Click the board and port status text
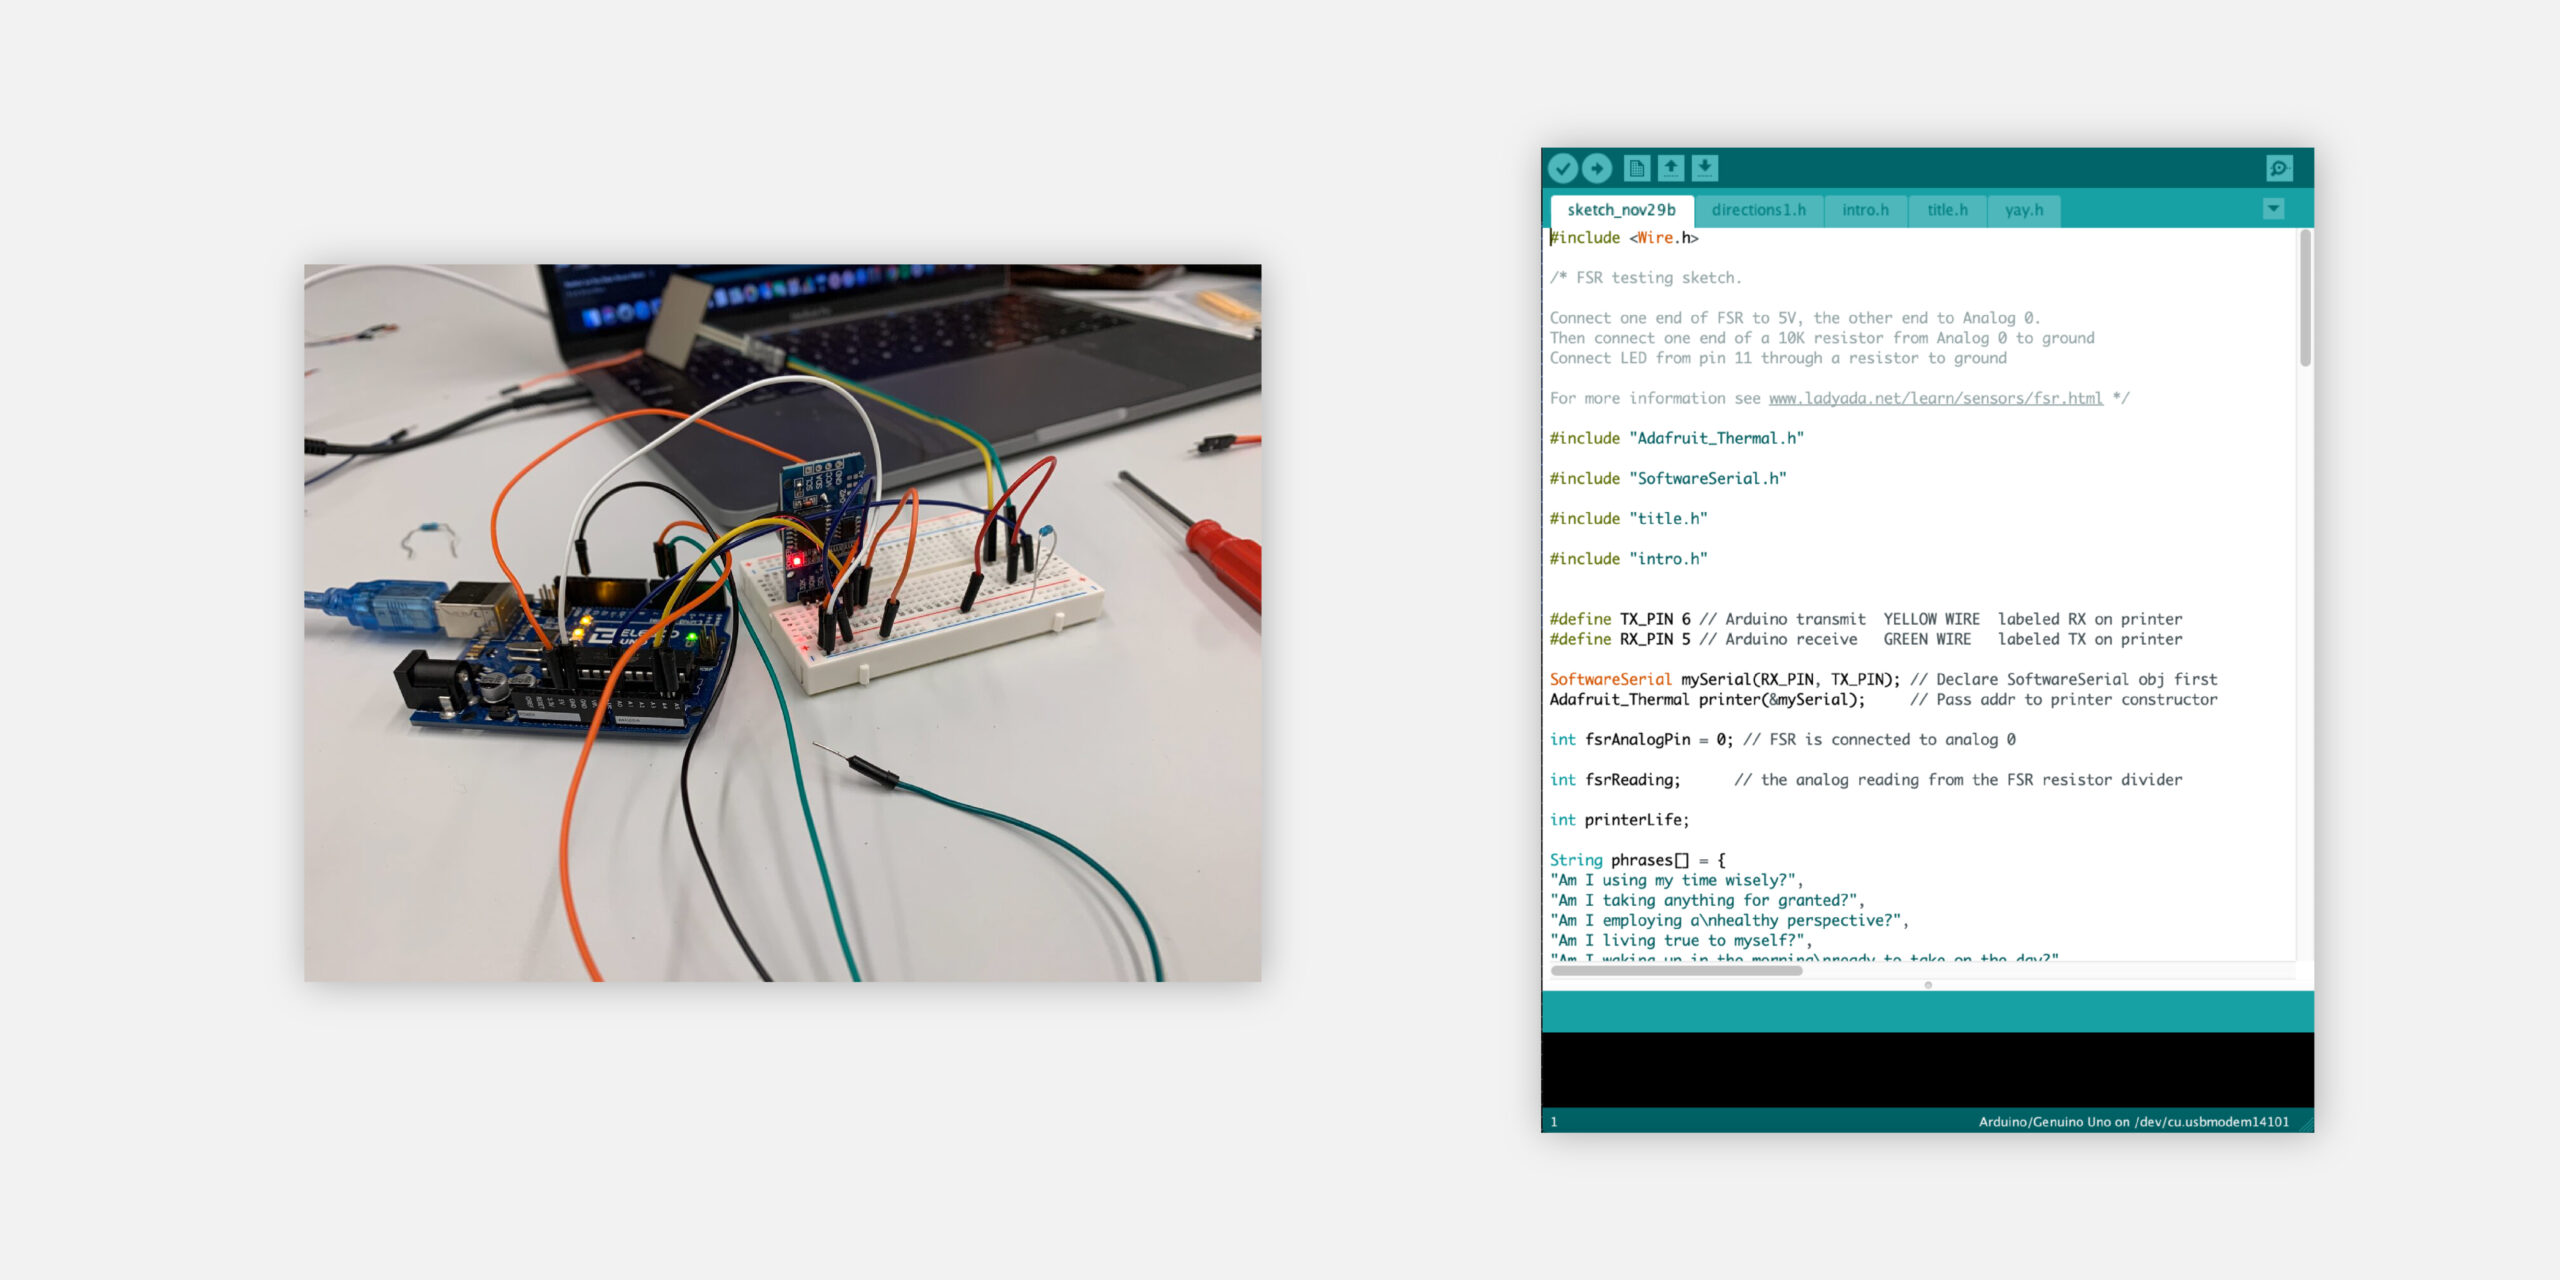The height and width of the screenshot is (1280, 2560). (x=2133, y=1122)
